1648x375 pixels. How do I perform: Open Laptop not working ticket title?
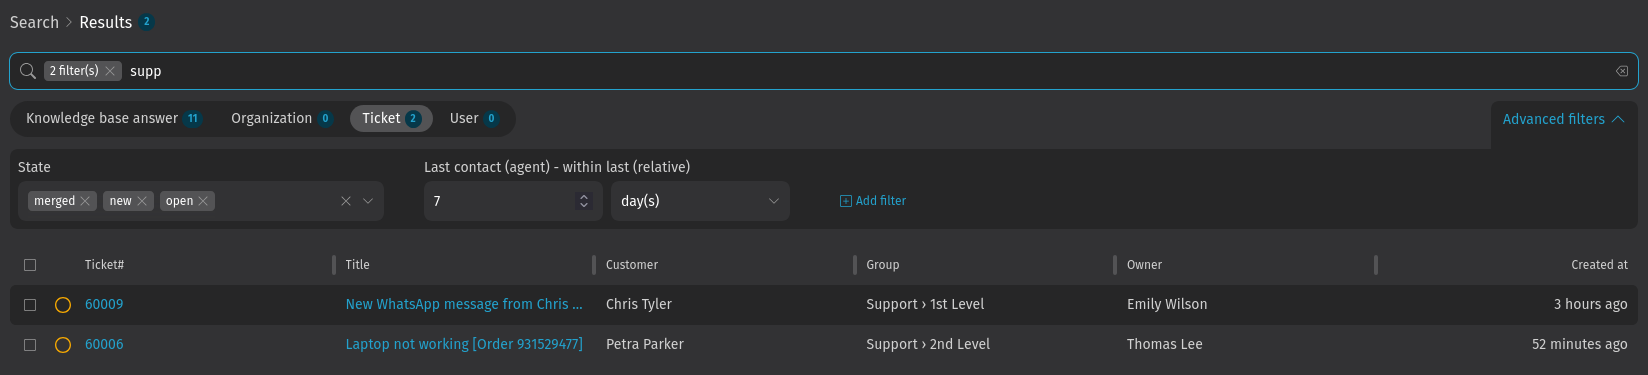[464, 344]
